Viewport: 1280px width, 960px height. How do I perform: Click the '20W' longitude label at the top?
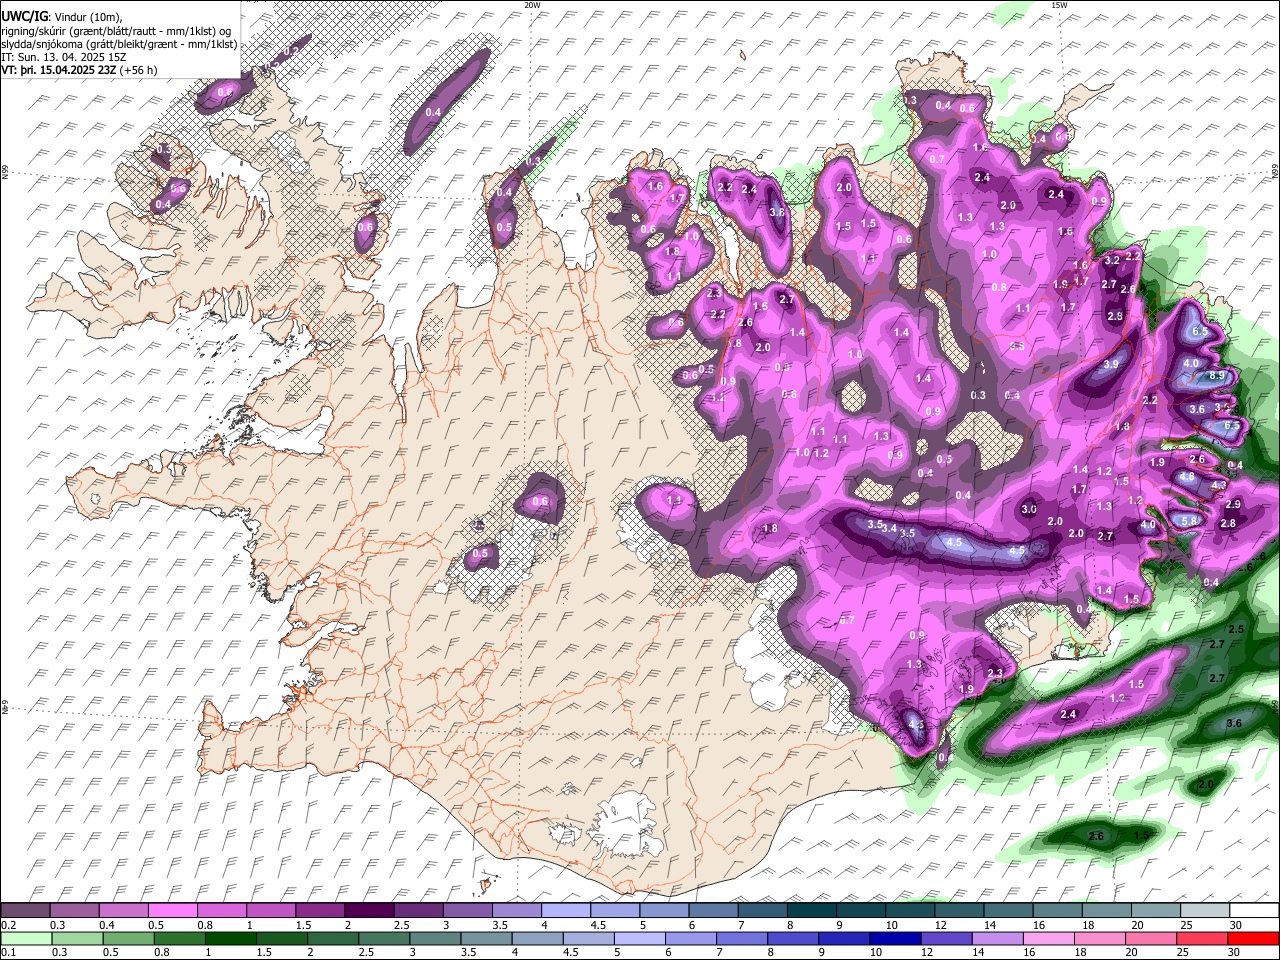tap(532, 5)
